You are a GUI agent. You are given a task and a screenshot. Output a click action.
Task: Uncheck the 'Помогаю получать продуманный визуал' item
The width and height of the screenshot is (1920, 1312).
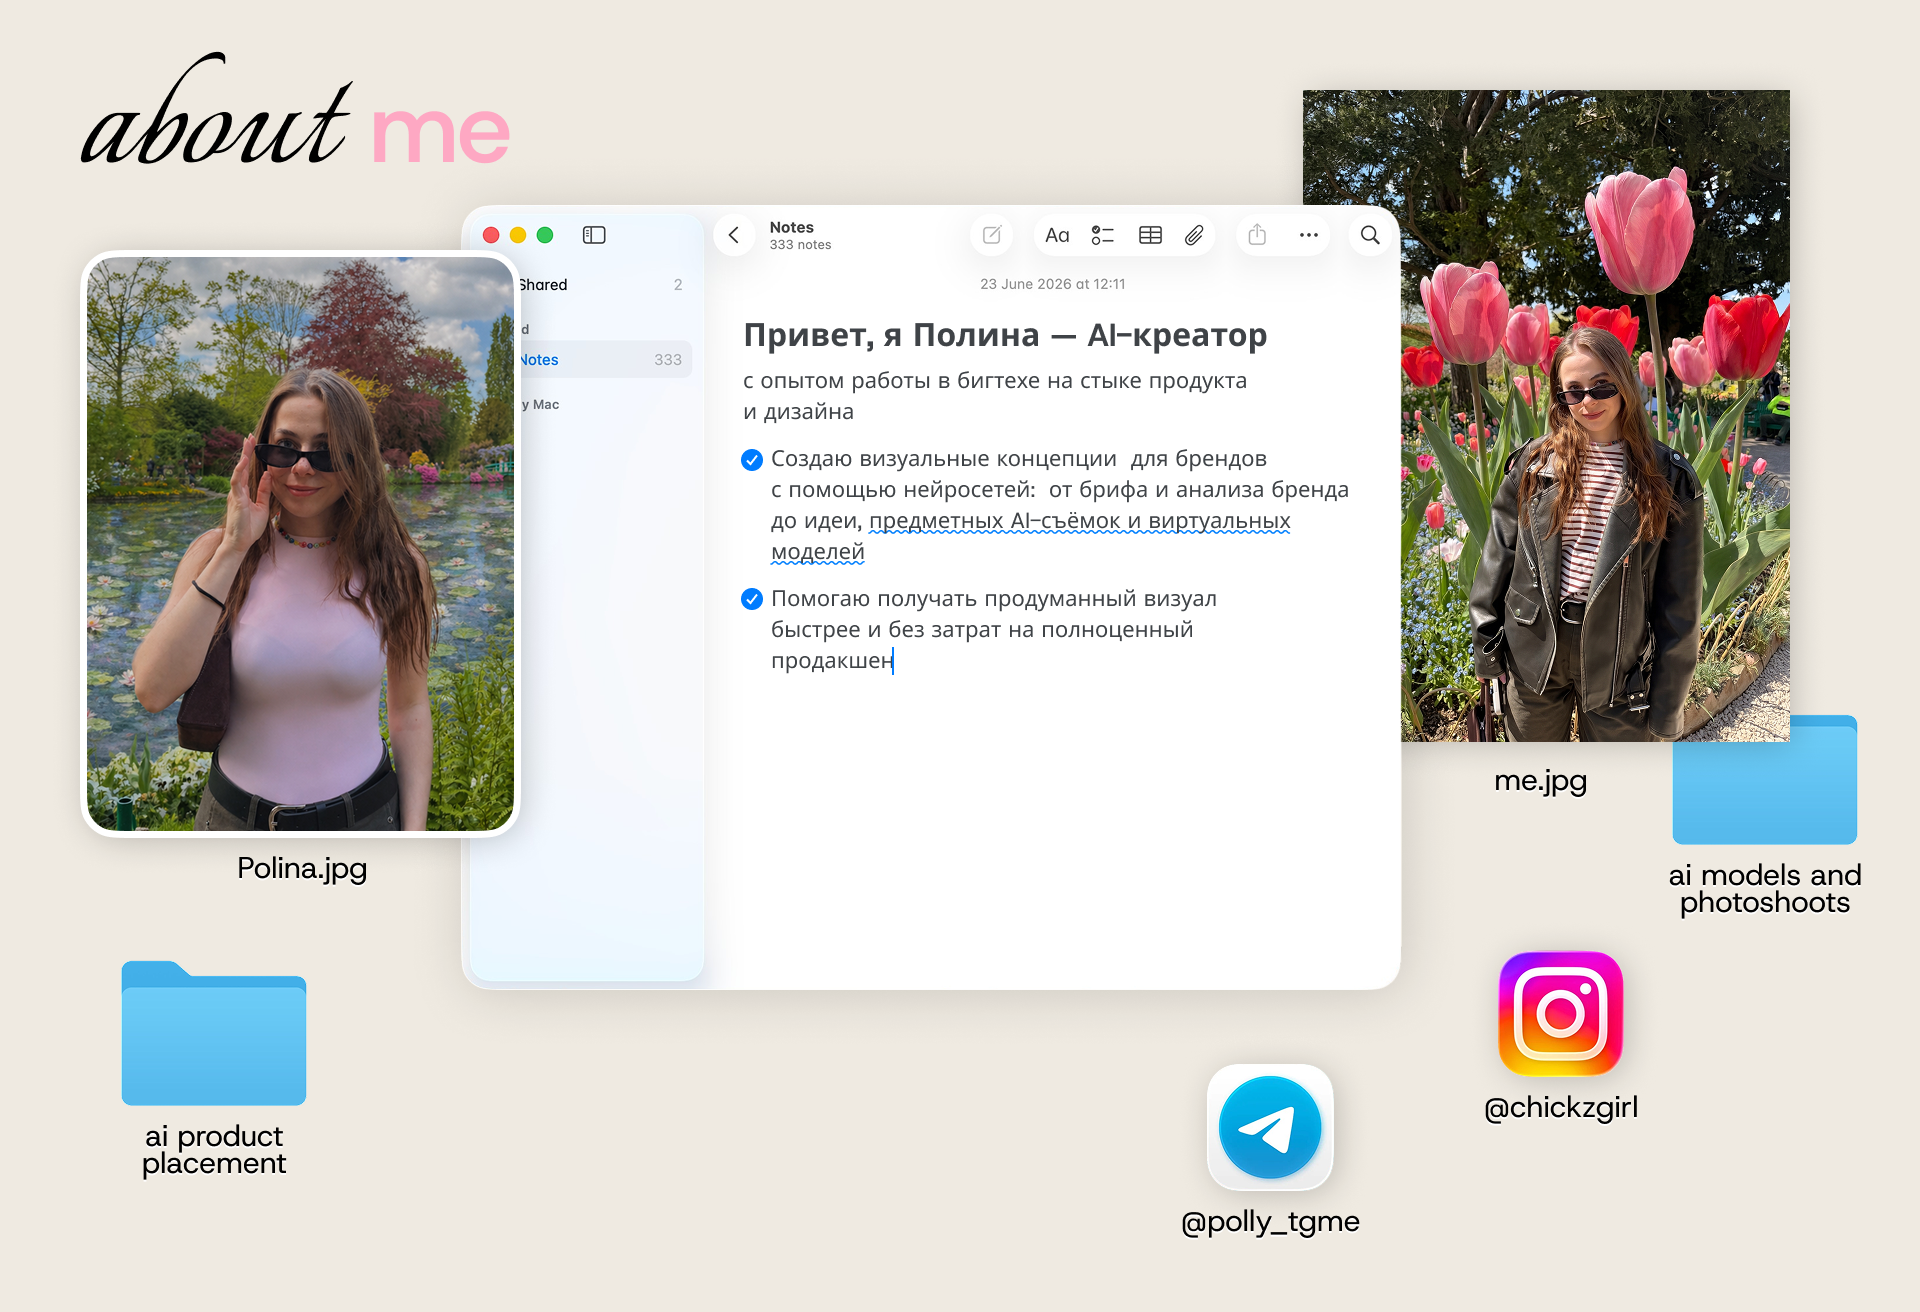tap(752, 599)
